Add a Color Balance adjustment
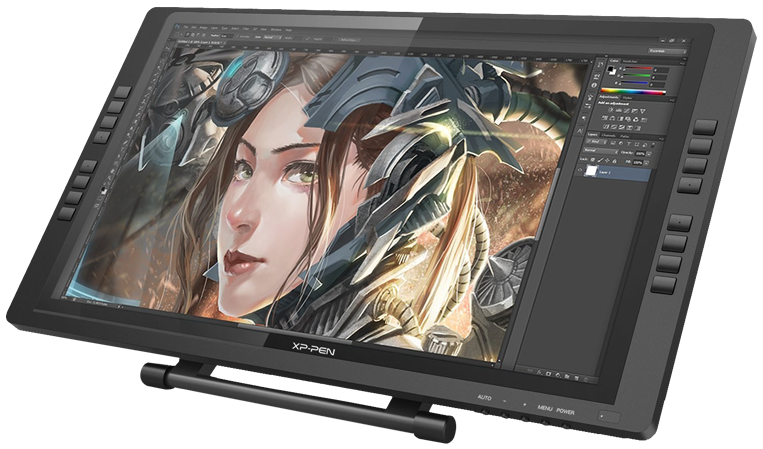 tap(612, 119)
